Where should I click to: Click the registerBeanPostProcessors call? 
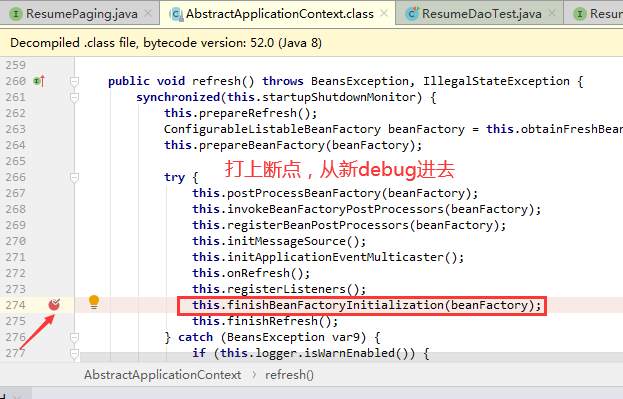[349, 225]
